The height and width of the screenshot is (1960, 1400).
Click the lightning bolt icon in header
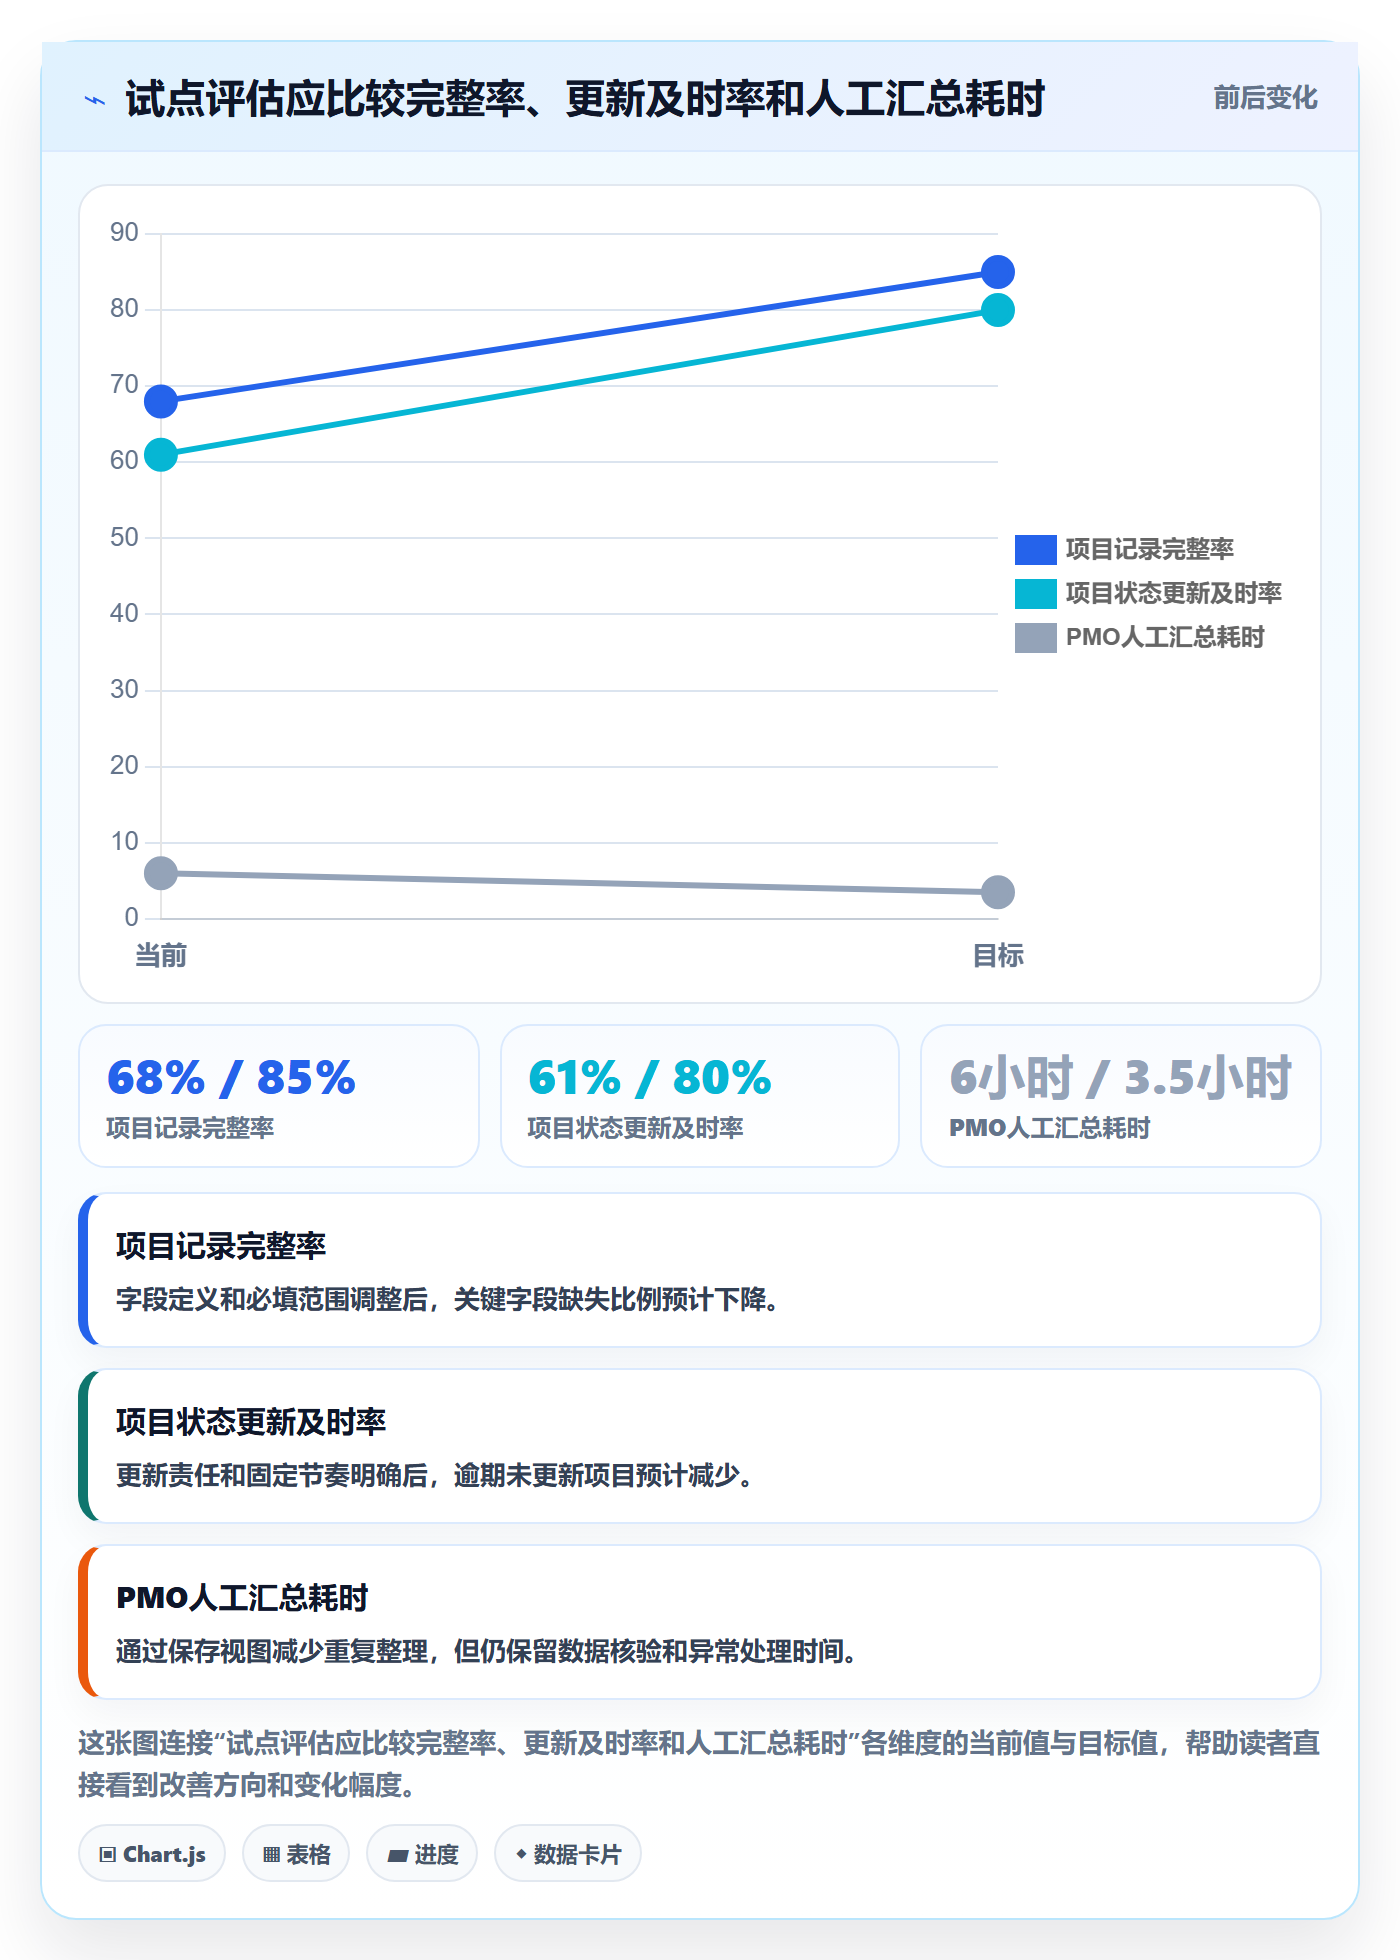coord(95,100)
